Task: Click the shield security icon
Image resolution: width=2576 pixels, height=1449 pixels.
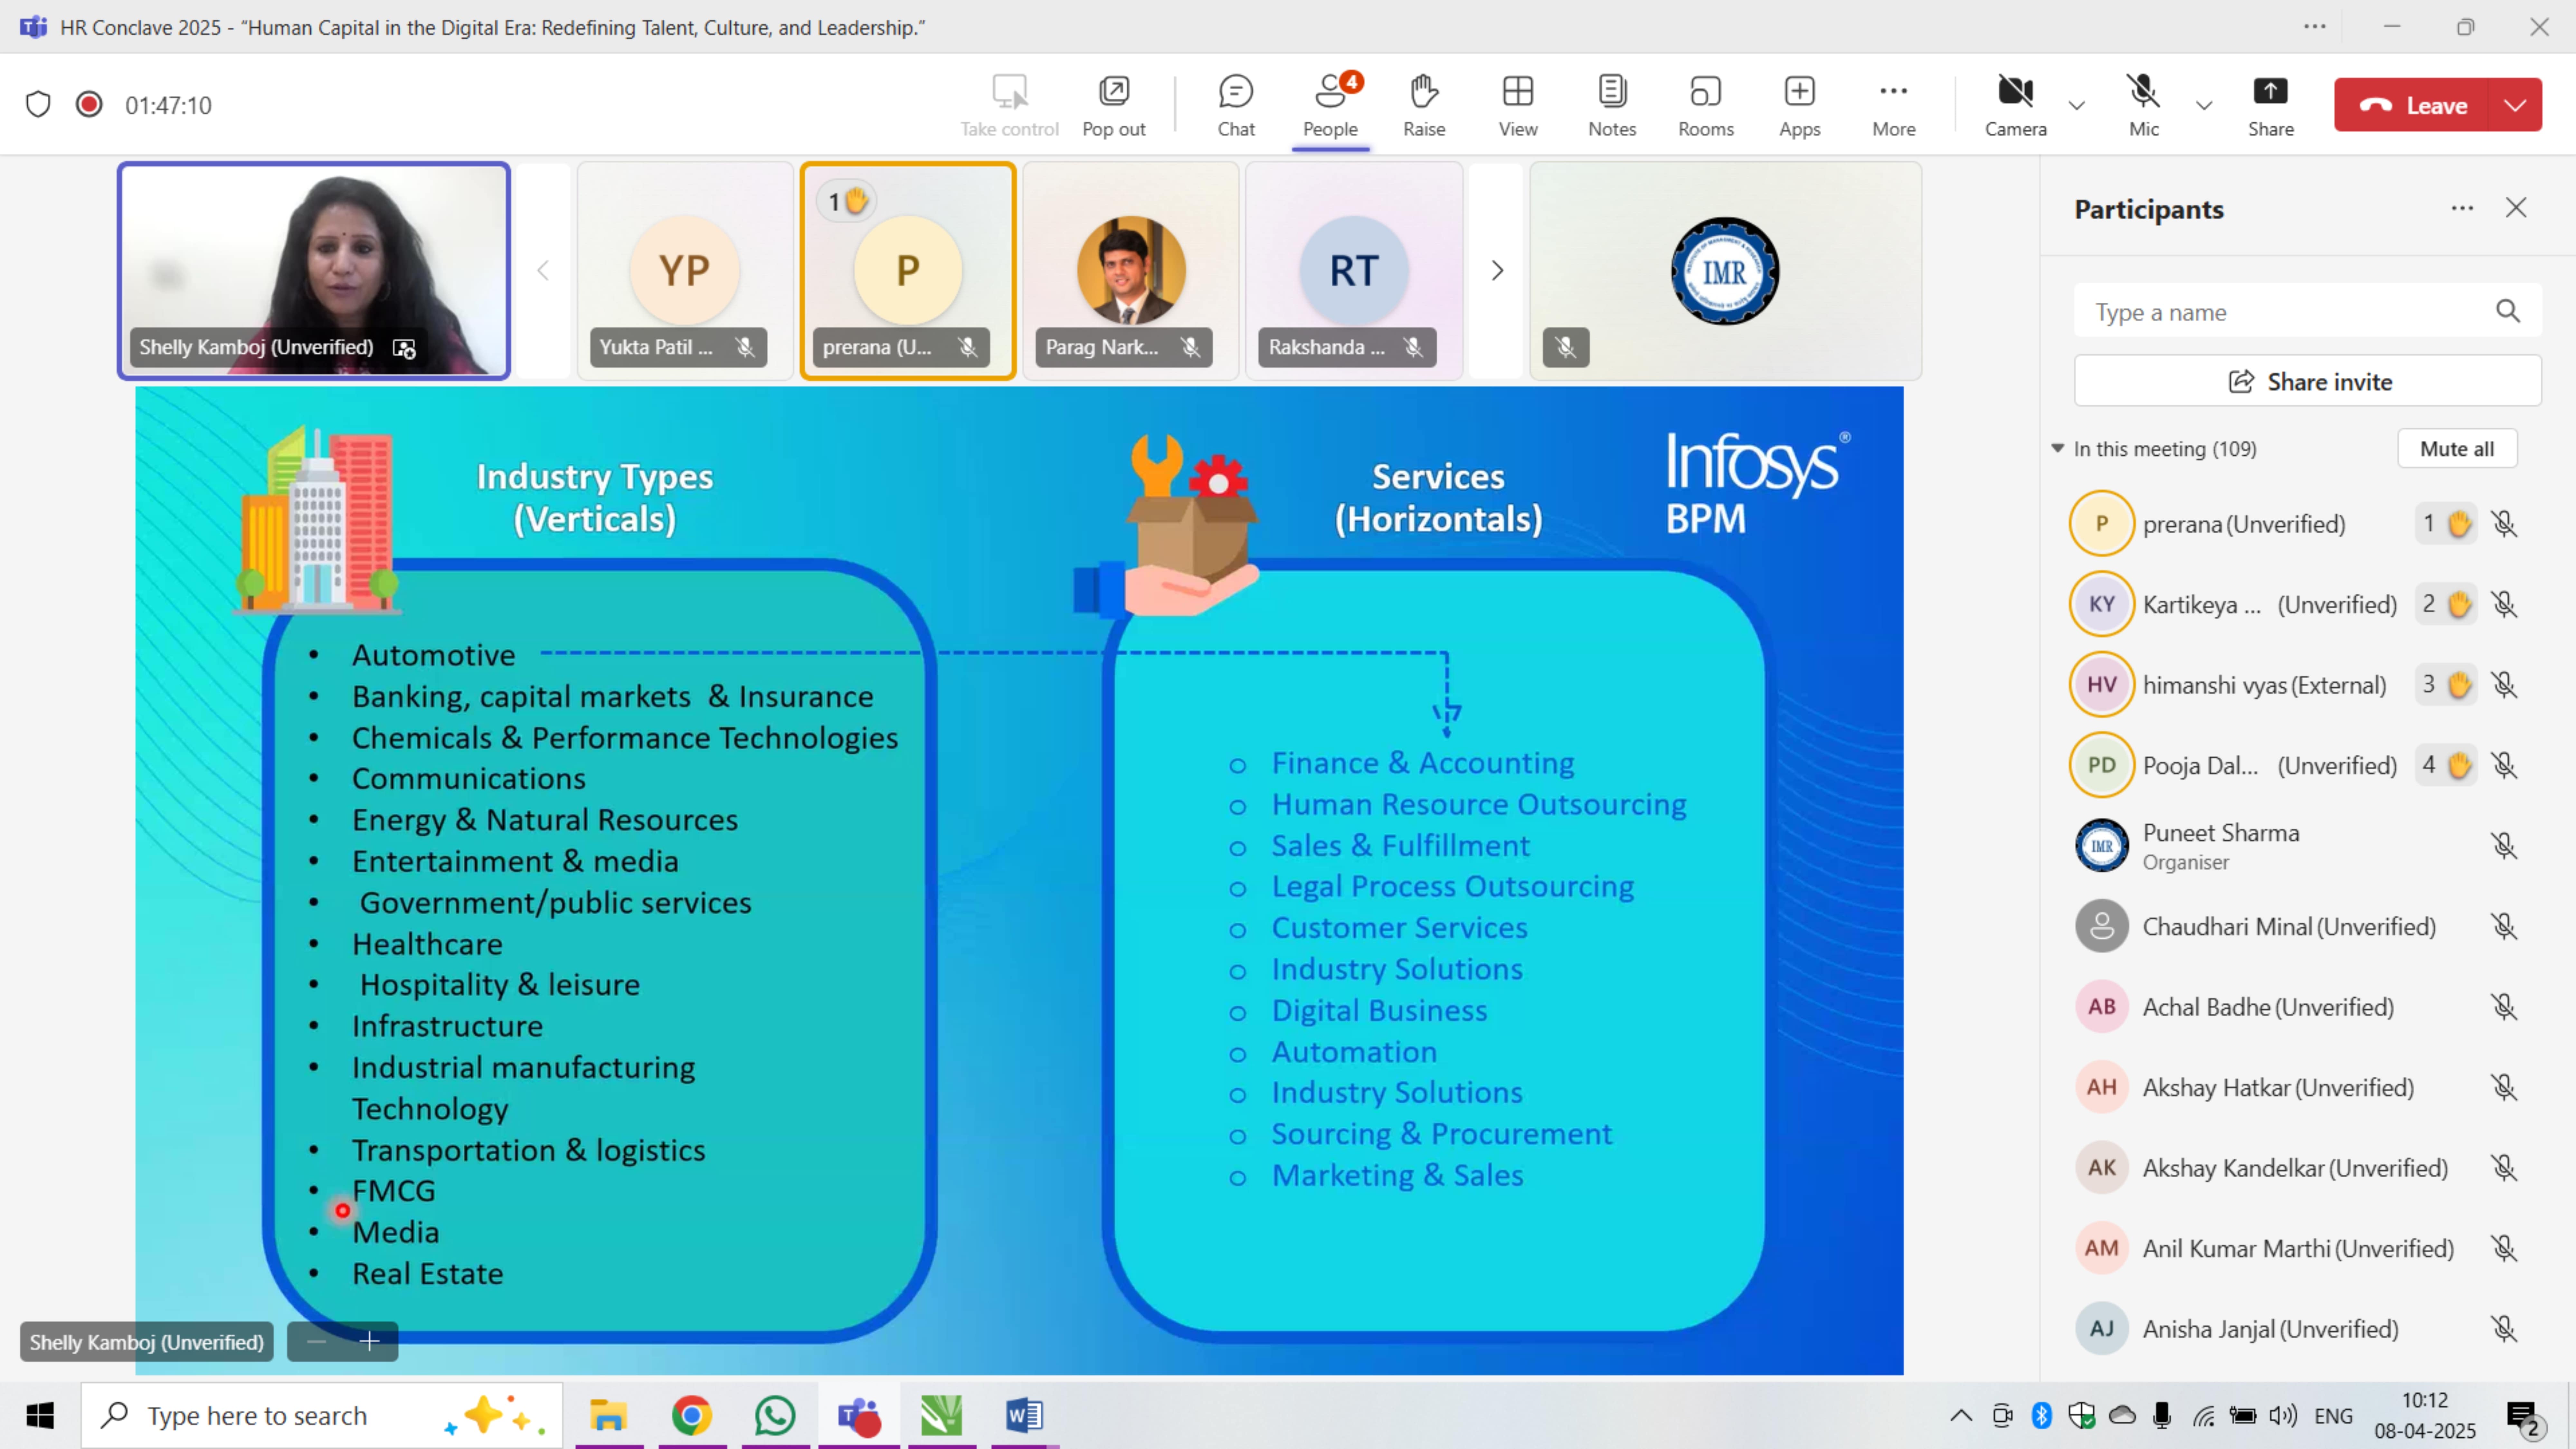Action: pyautogui.click(x=38, y=104)
